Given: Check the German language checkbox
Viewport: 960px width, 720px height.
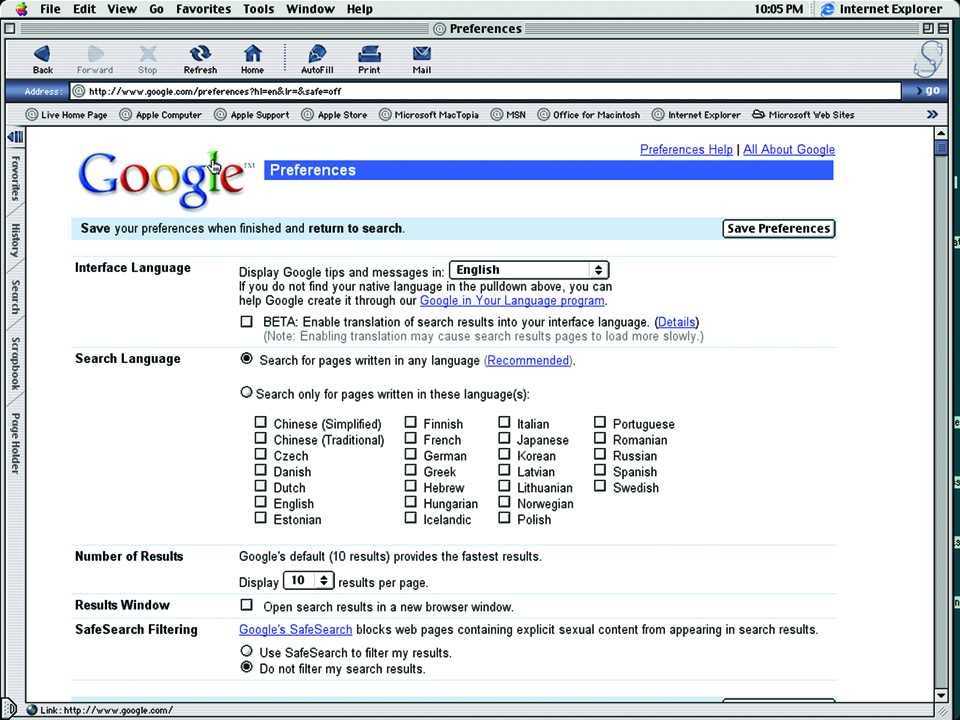Looking at the screenshot, I should click(x=411, y=454).
